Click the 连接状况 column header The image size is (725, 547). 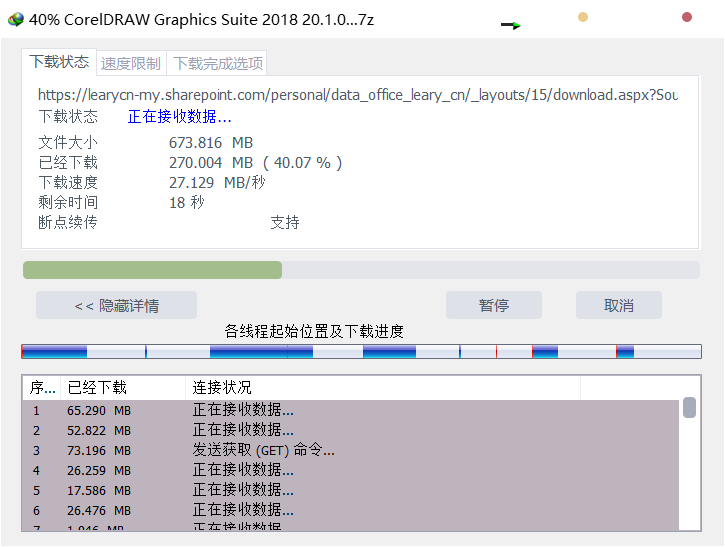pyautogui.click(x=383, y=387)
